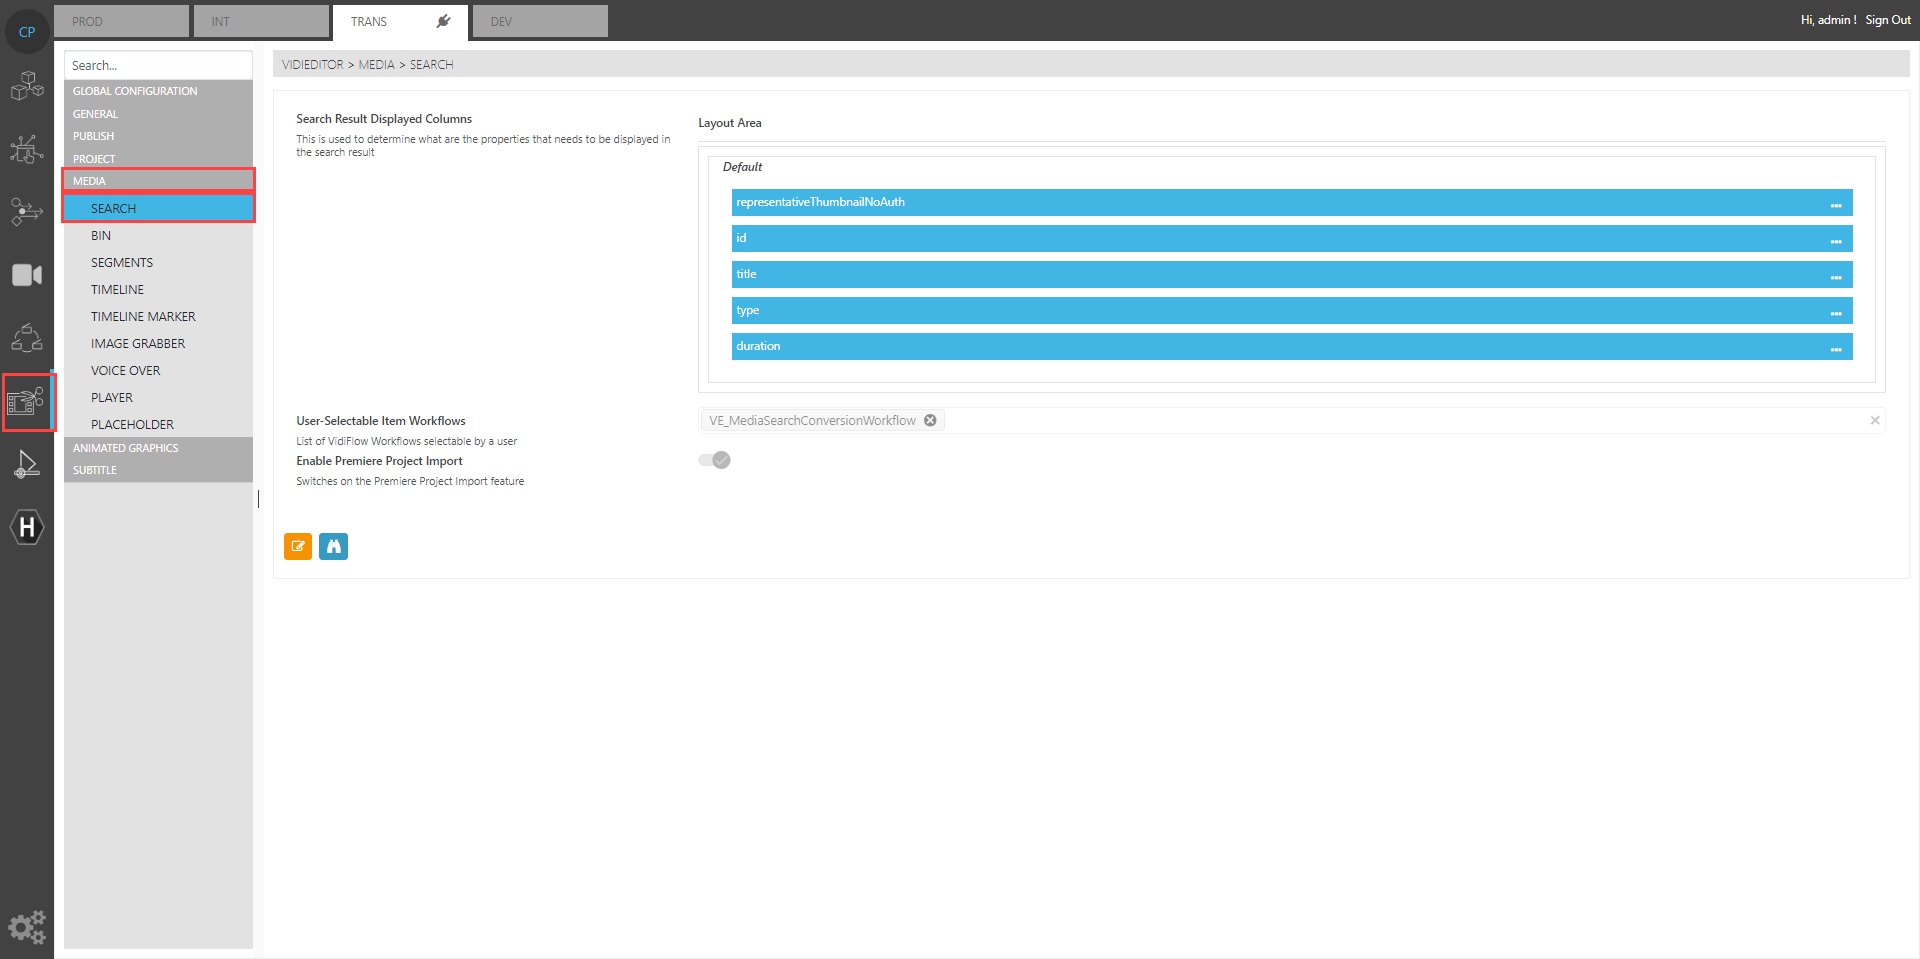Remove VE_MediaSearchConversionWorkflow tag

930,421
